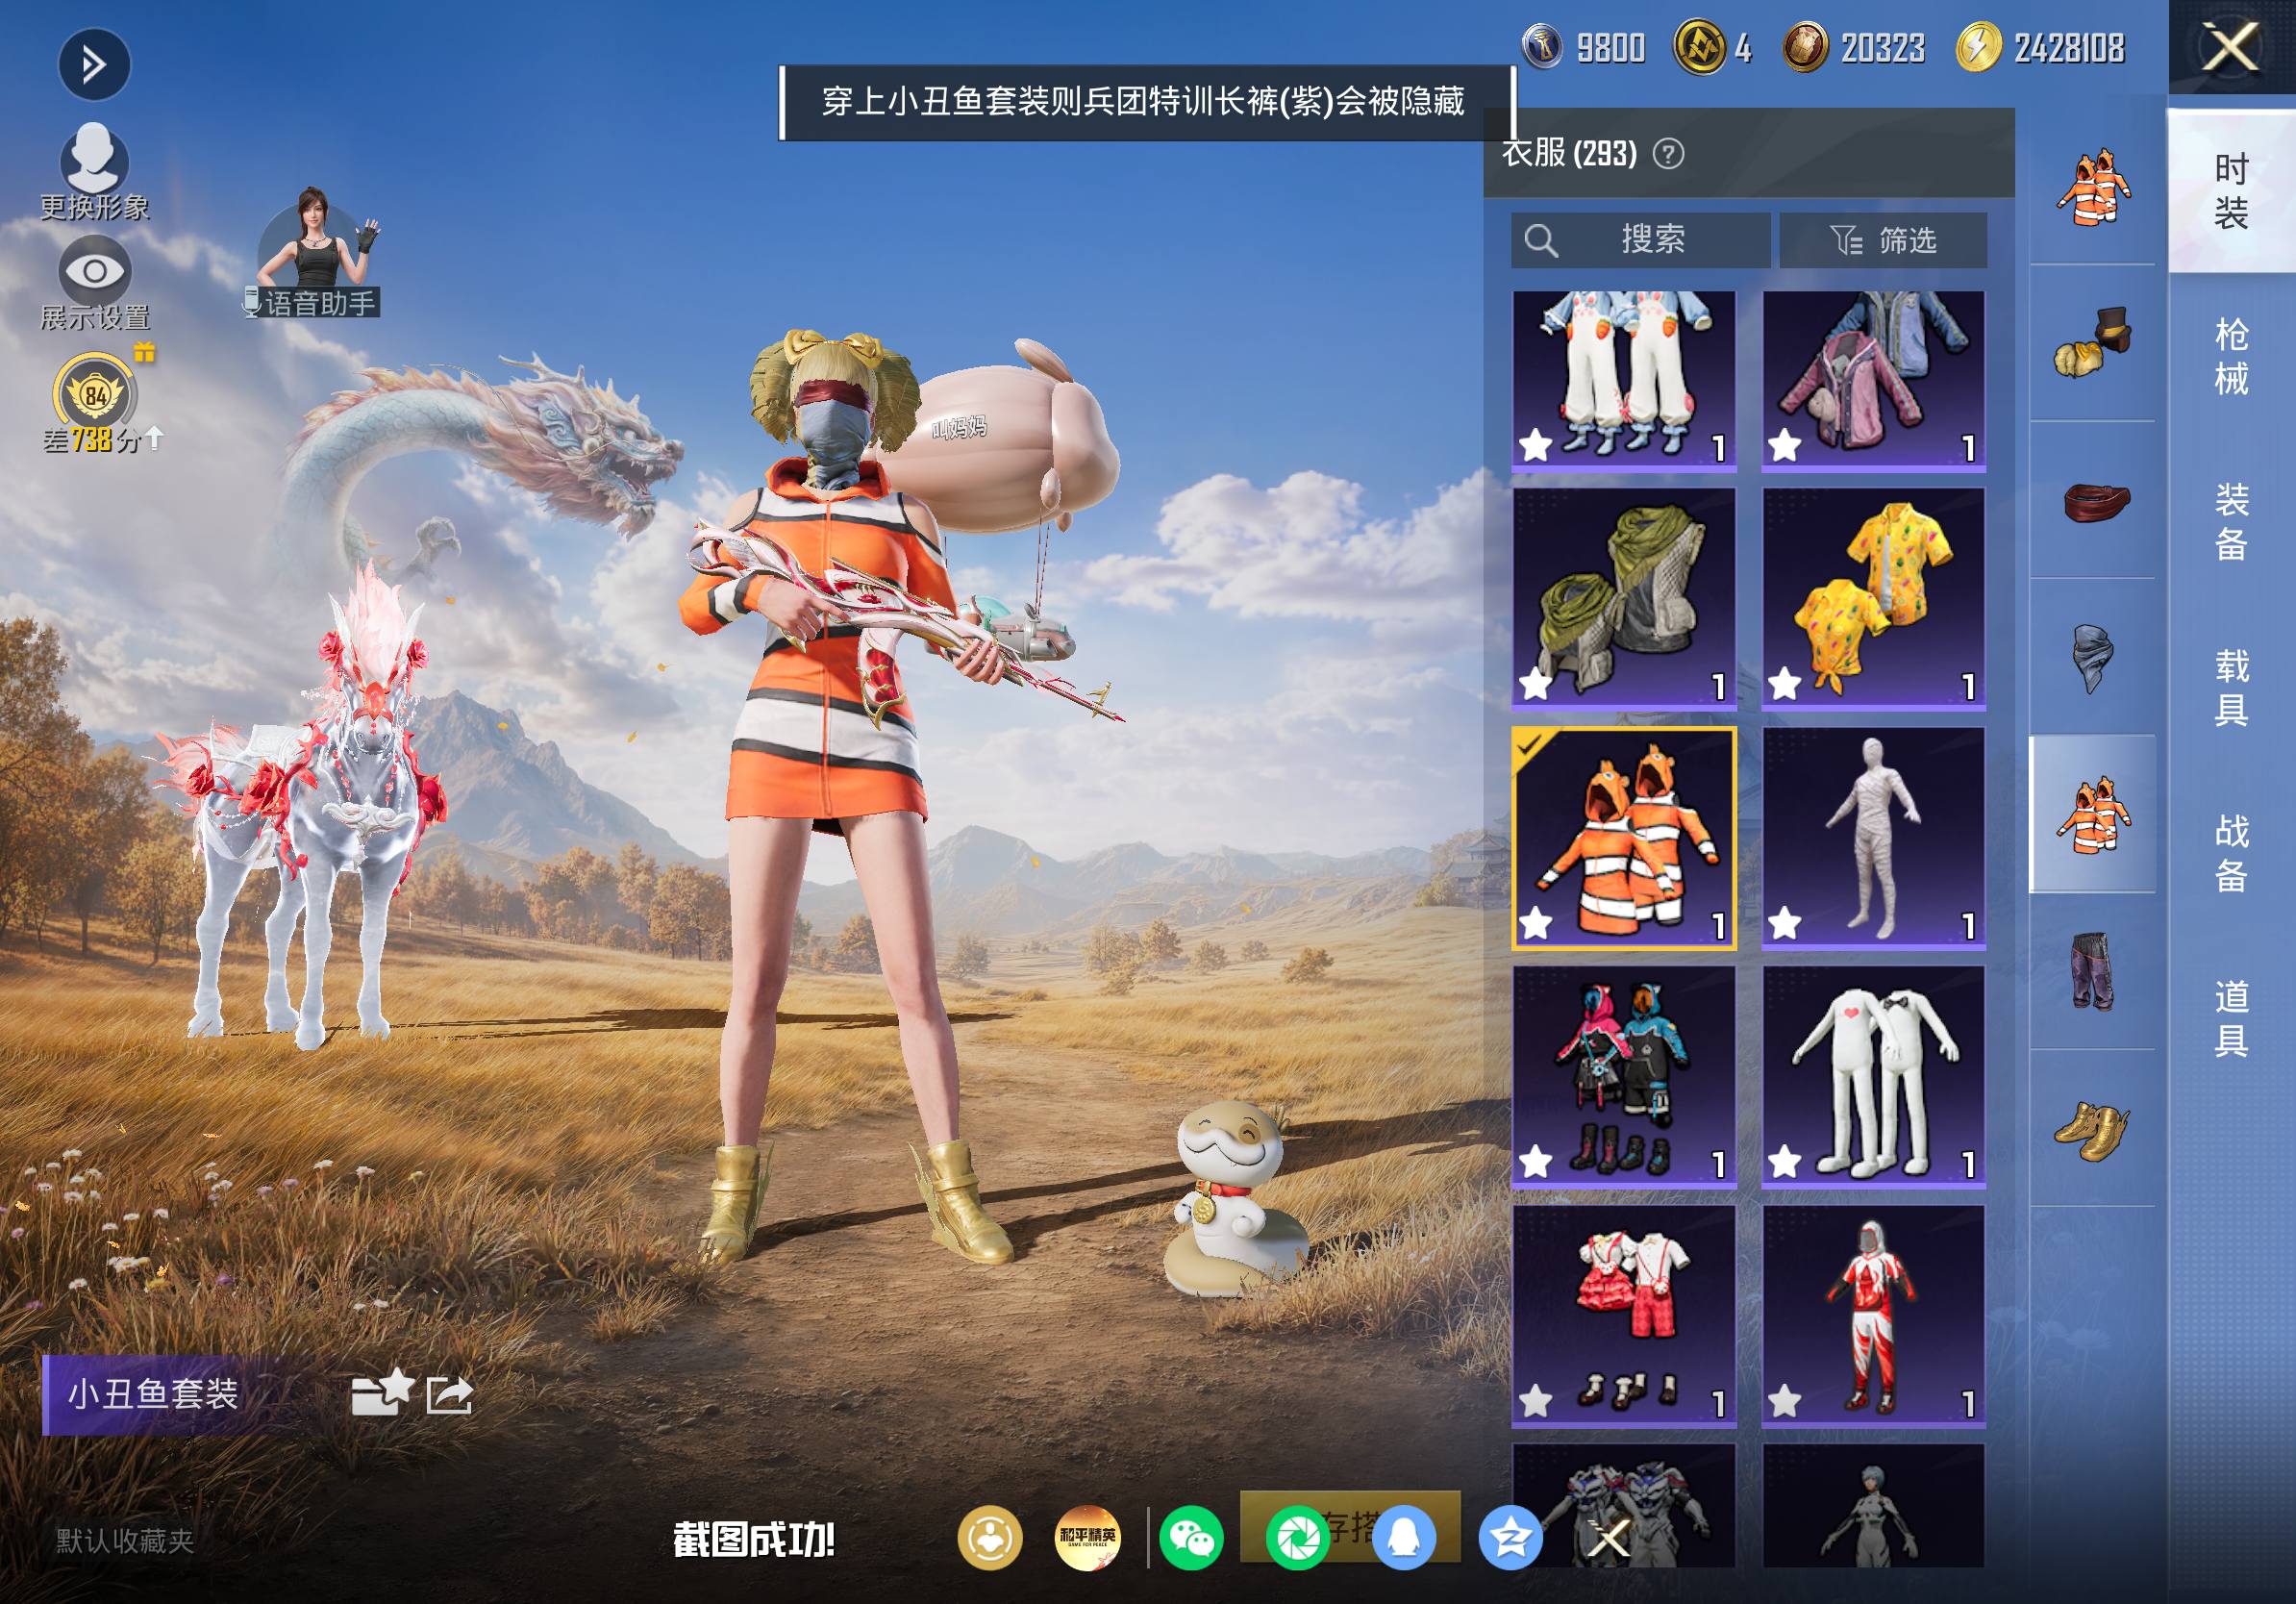Open the 筛选 filter dropdown
This screenshot has height=1604, width=2296.
(x=1883, y=240)
